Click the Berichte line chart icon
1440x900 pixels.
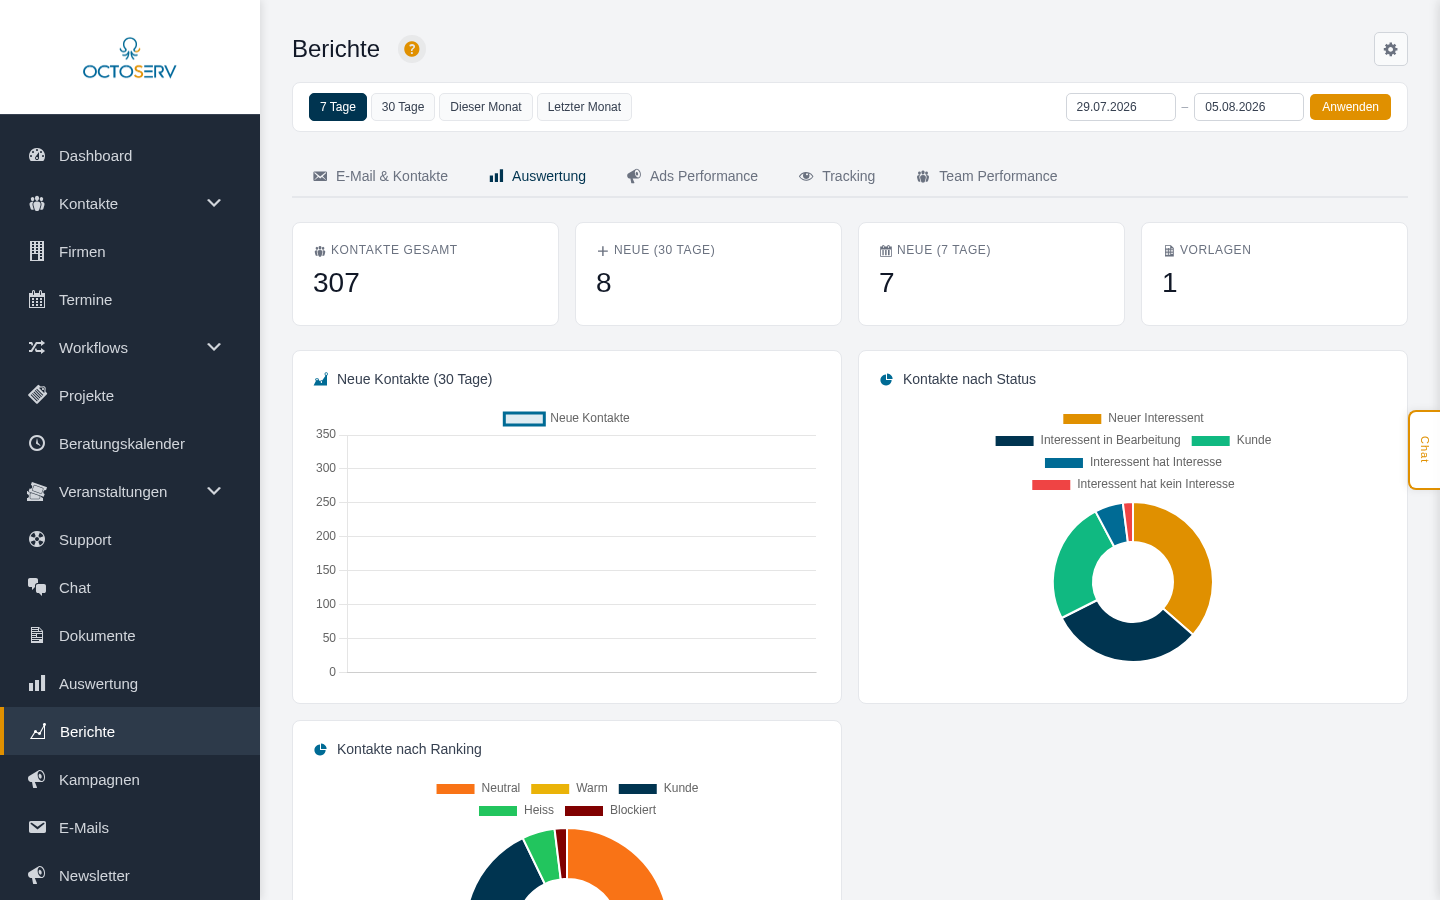[x=38, y=731]
